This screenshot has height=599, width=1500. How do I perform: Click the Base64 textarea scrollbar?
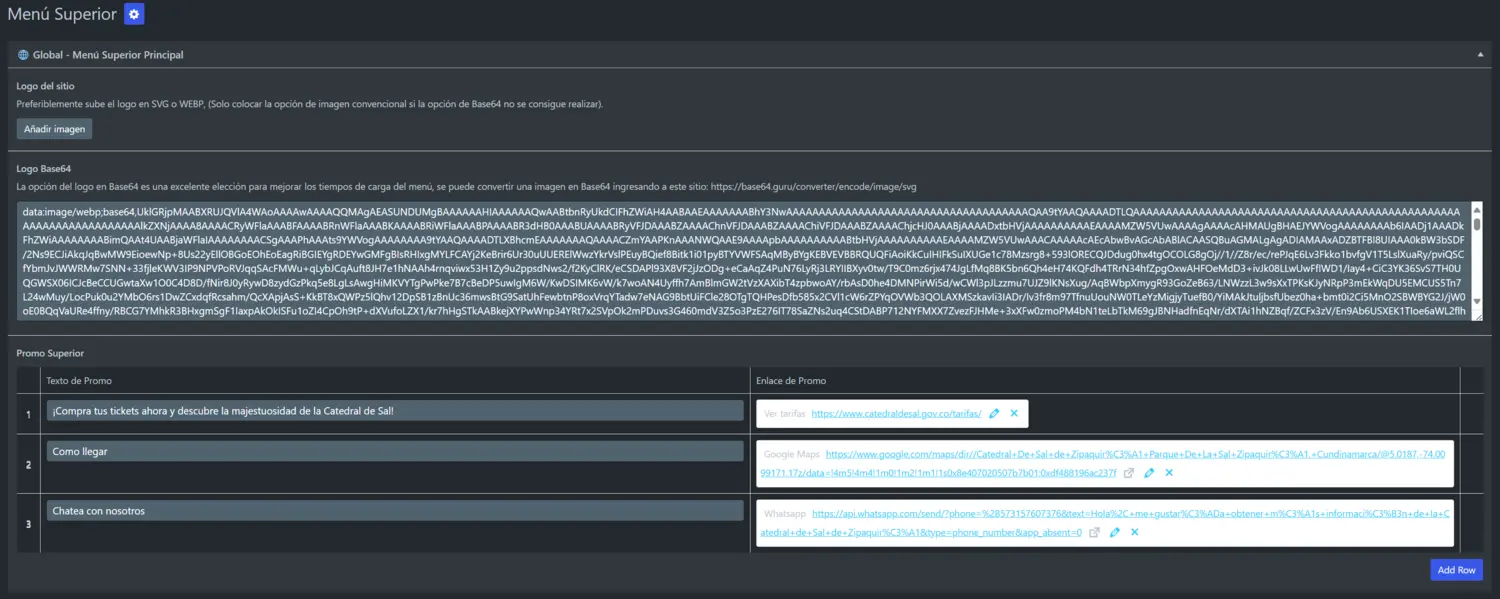click(x=1476, y=260)
